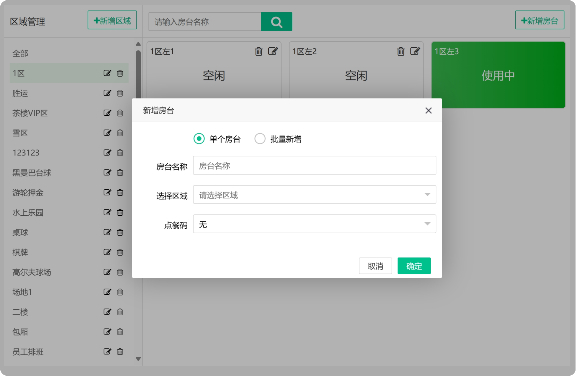The height and width of the screenshot is (376, 576).
Task: Click edit icon next to 茶楼VIP区
Action: (x=107, y=113)
